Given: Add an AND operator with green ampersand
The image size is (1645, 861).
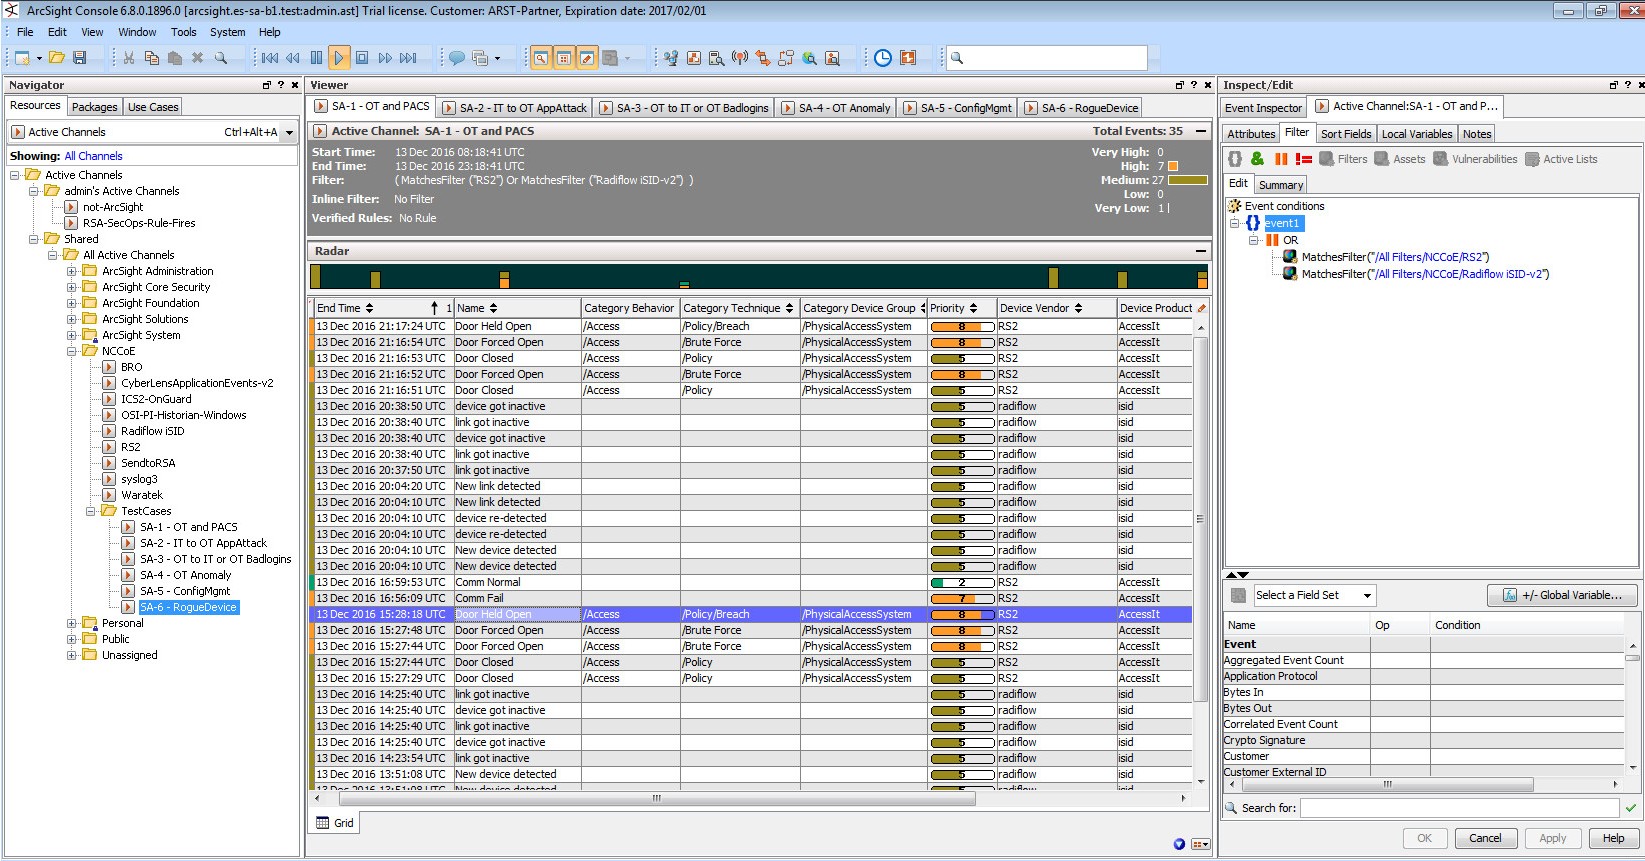Looking at the screenshot, I should click(1257, 159).
